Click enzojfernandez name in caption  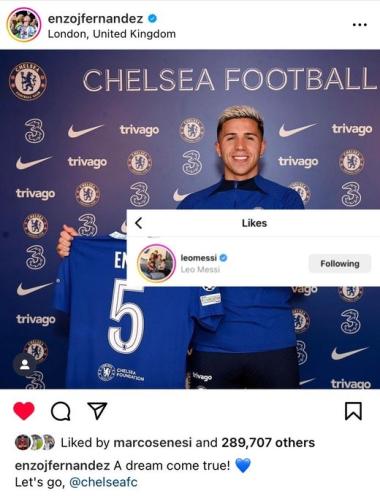[x=62, y=465]
